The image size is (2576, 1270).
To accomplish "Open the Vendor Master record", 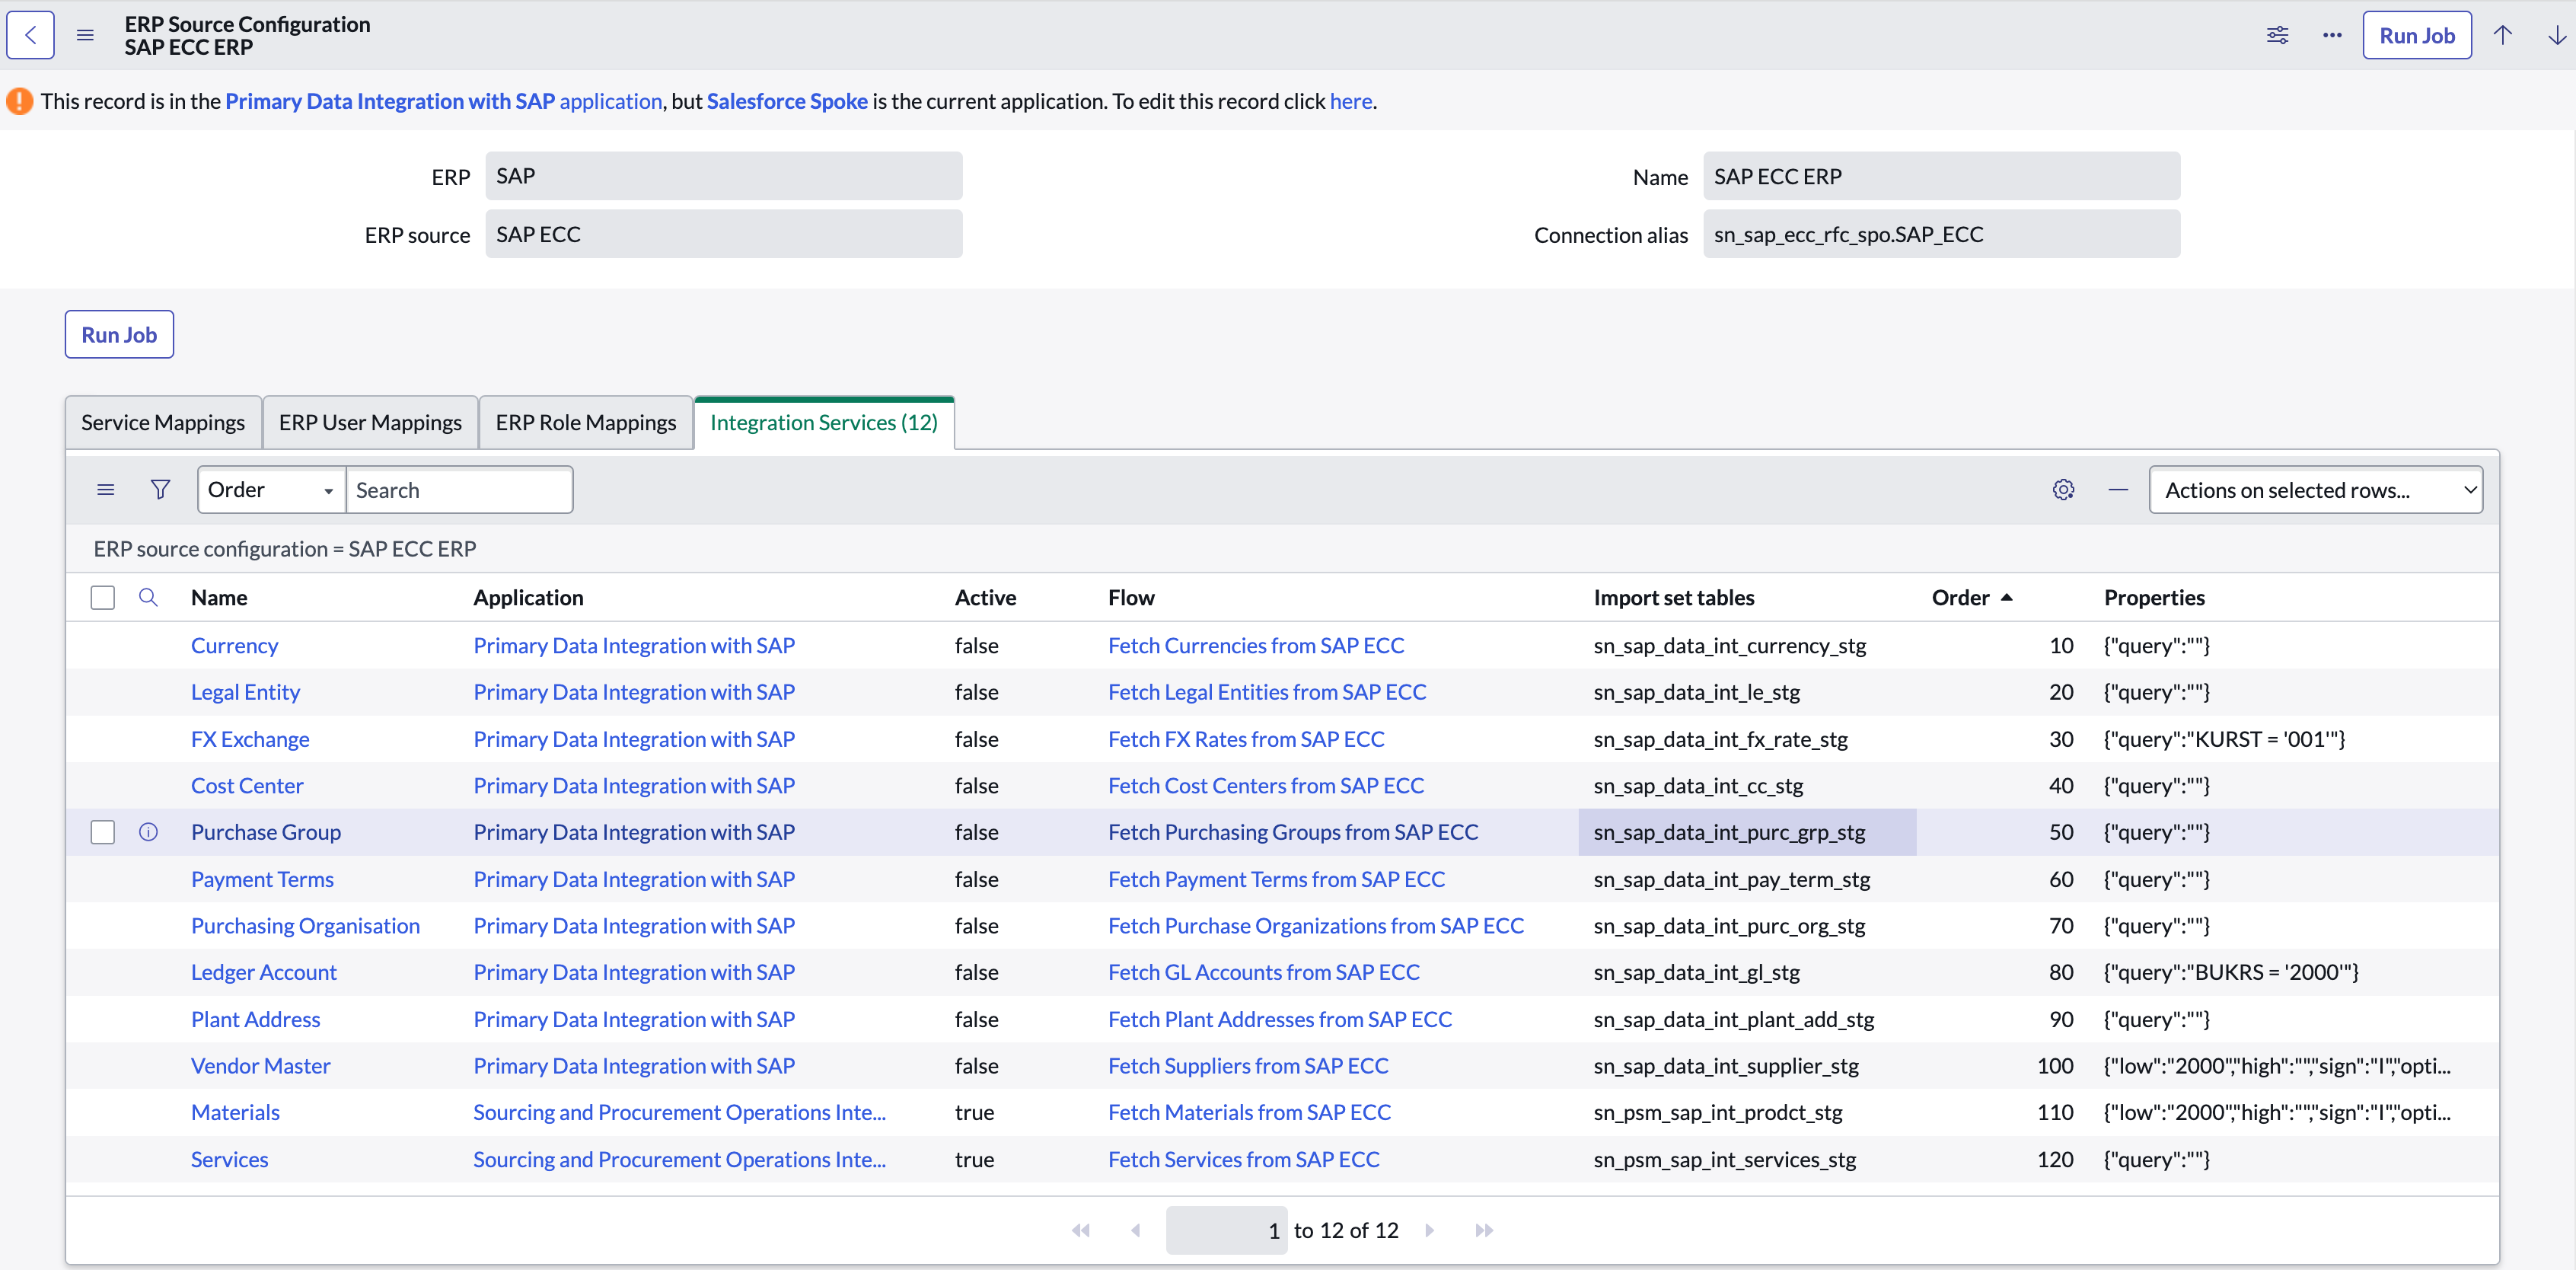I will coord(260,1065).
